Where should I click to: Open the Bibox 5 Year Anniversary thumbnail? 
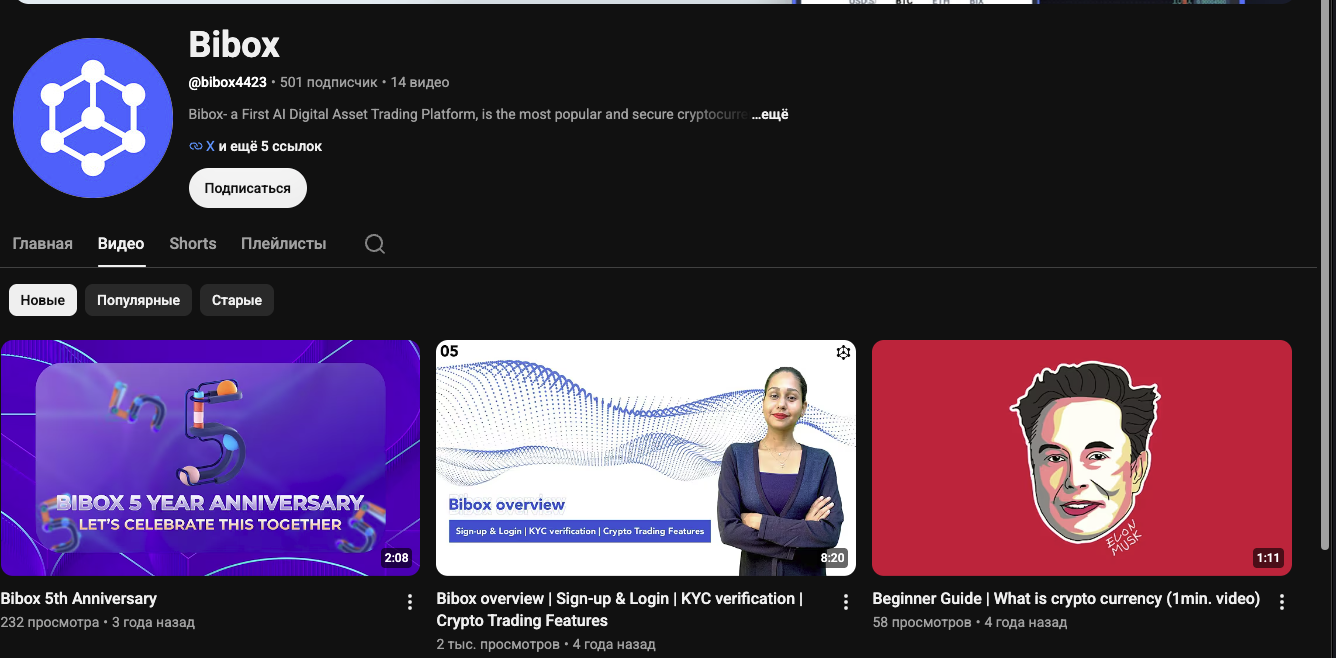[x=210, y=458]
